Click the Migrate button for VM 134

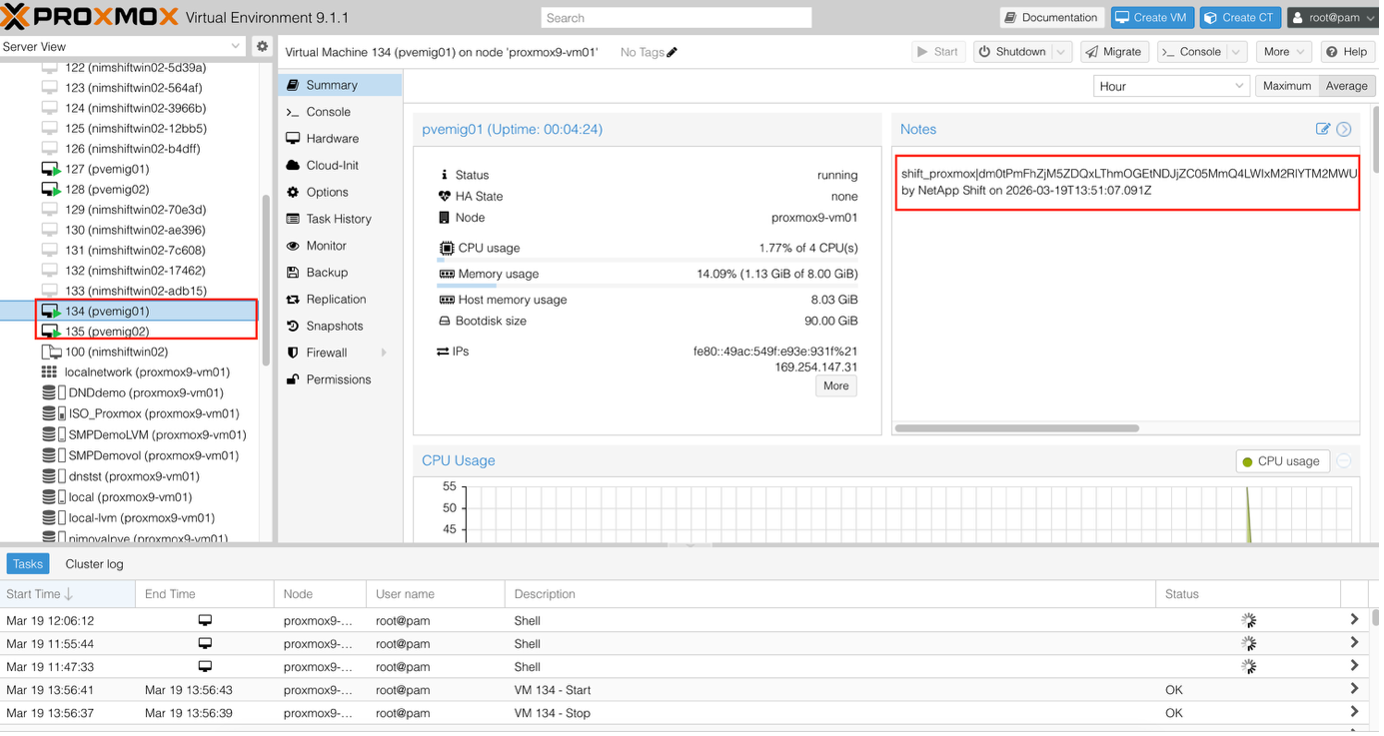point(1113,52)
